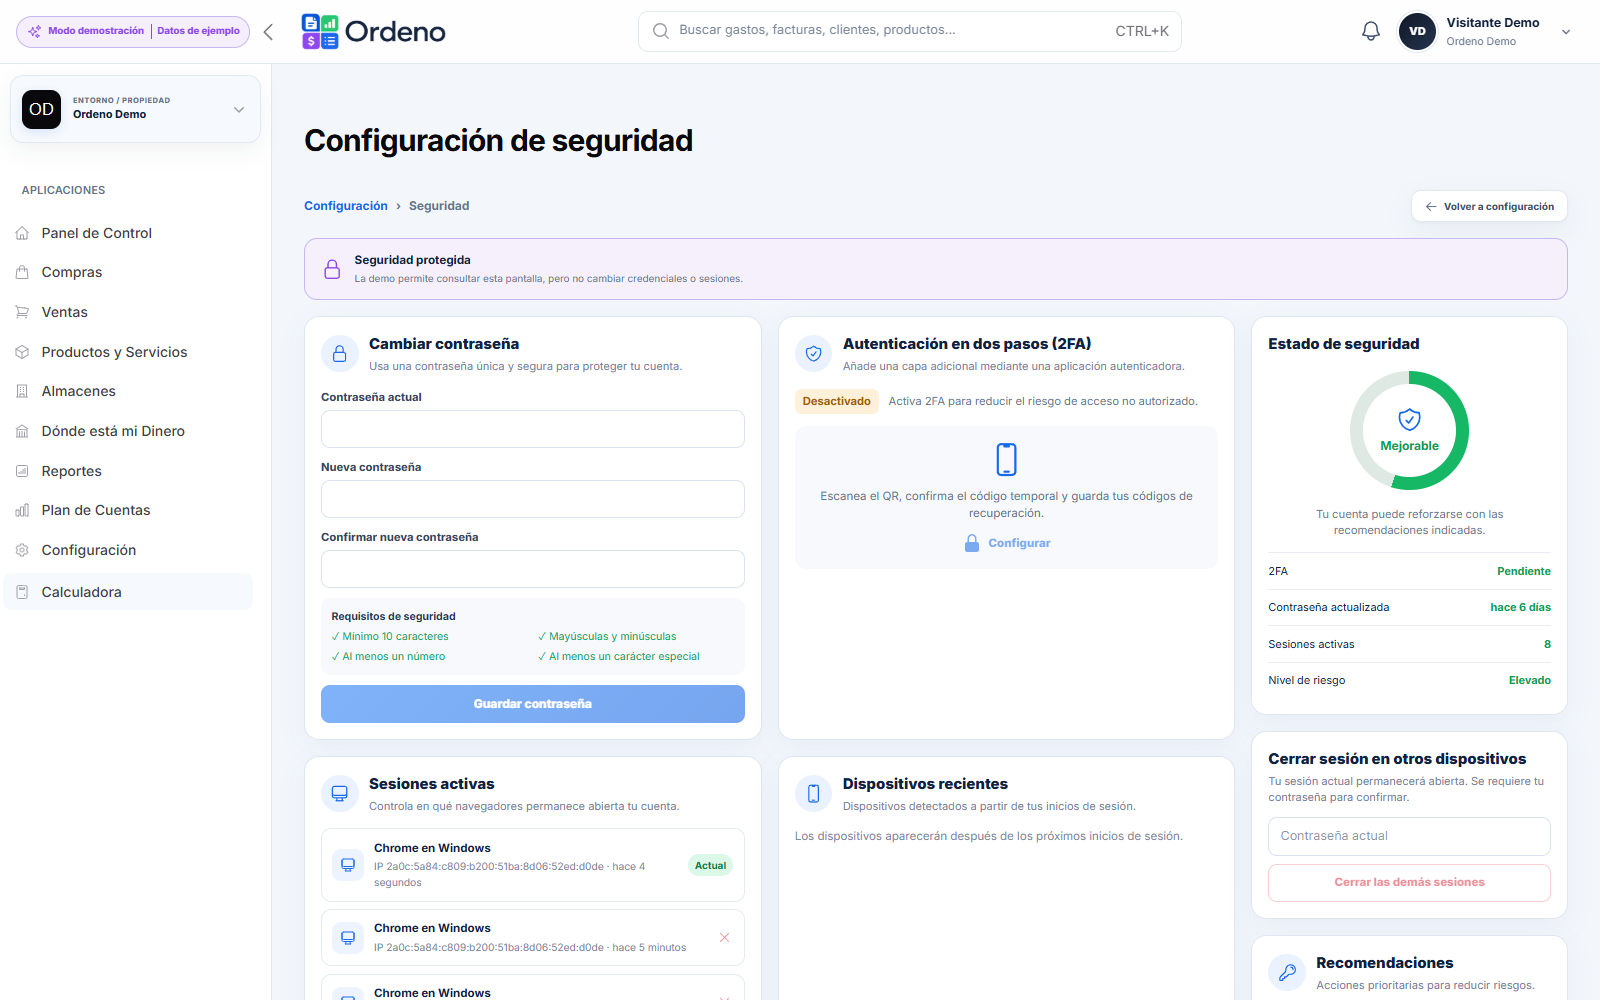The height and width of the screenshot is (1000, 1600).
Task: Click the Panel de Control home icon
Action: point(22,233)
